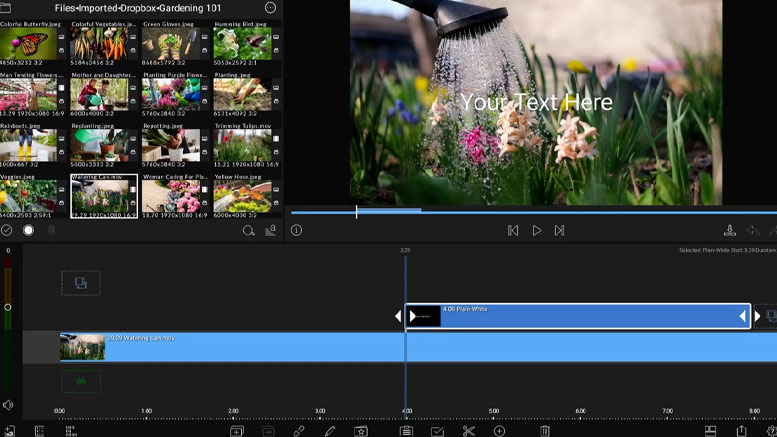Click the undo arrow
The image size is (777, 437).
(x=753, y=230)
